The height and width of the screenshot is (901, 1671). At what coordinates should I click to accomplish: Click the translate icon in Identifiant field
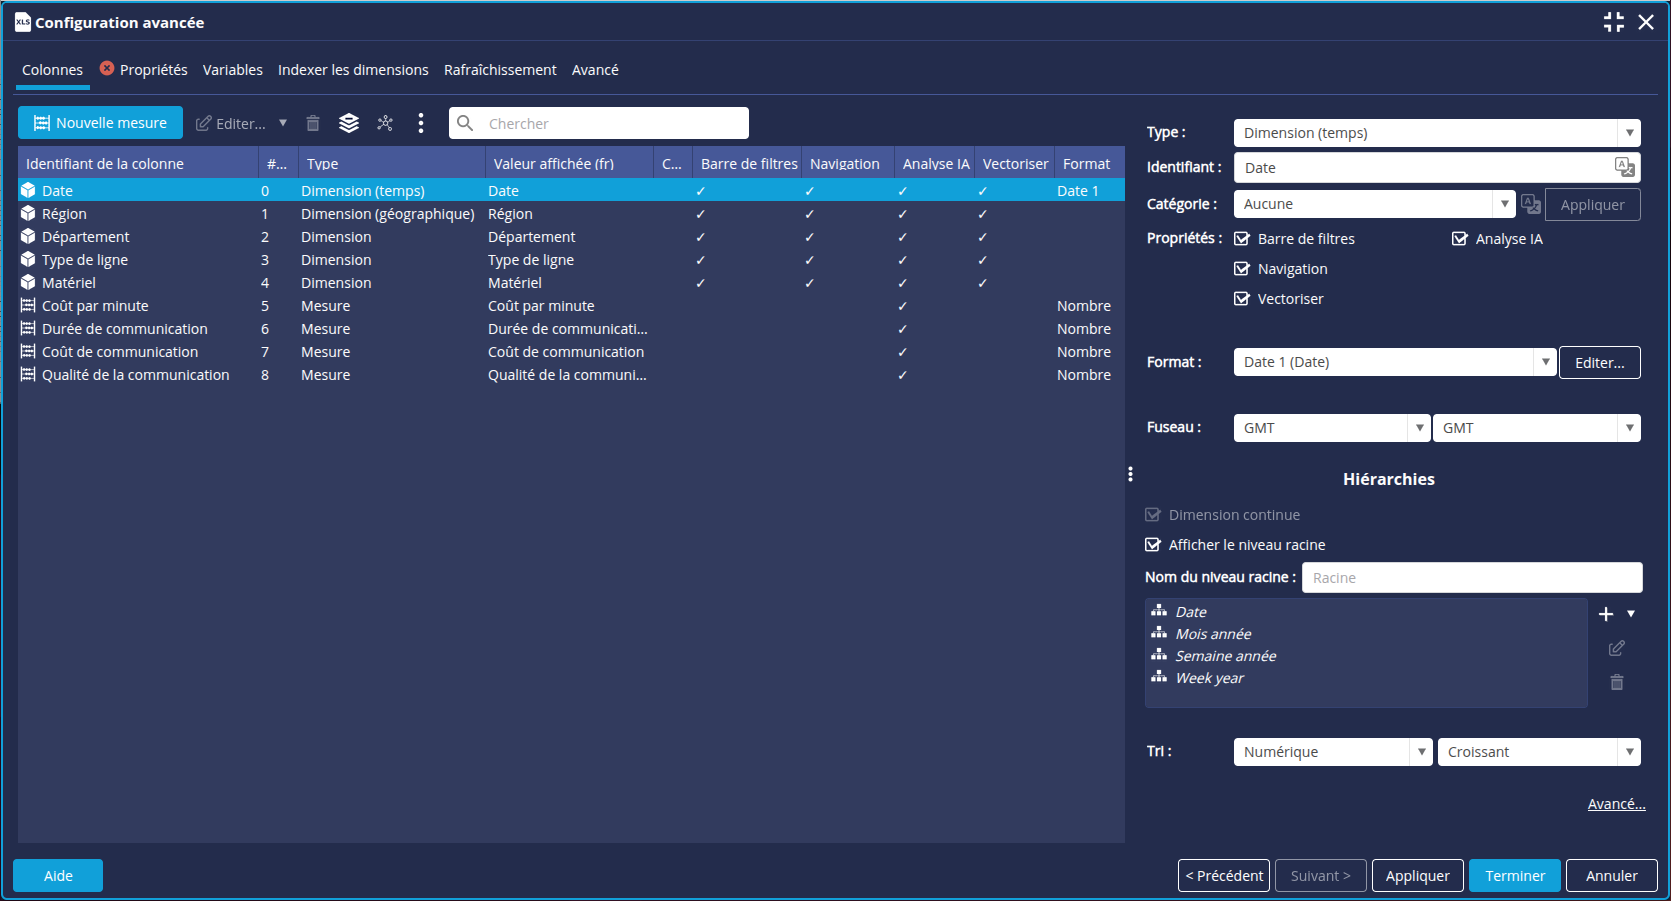click(1624, 167)
